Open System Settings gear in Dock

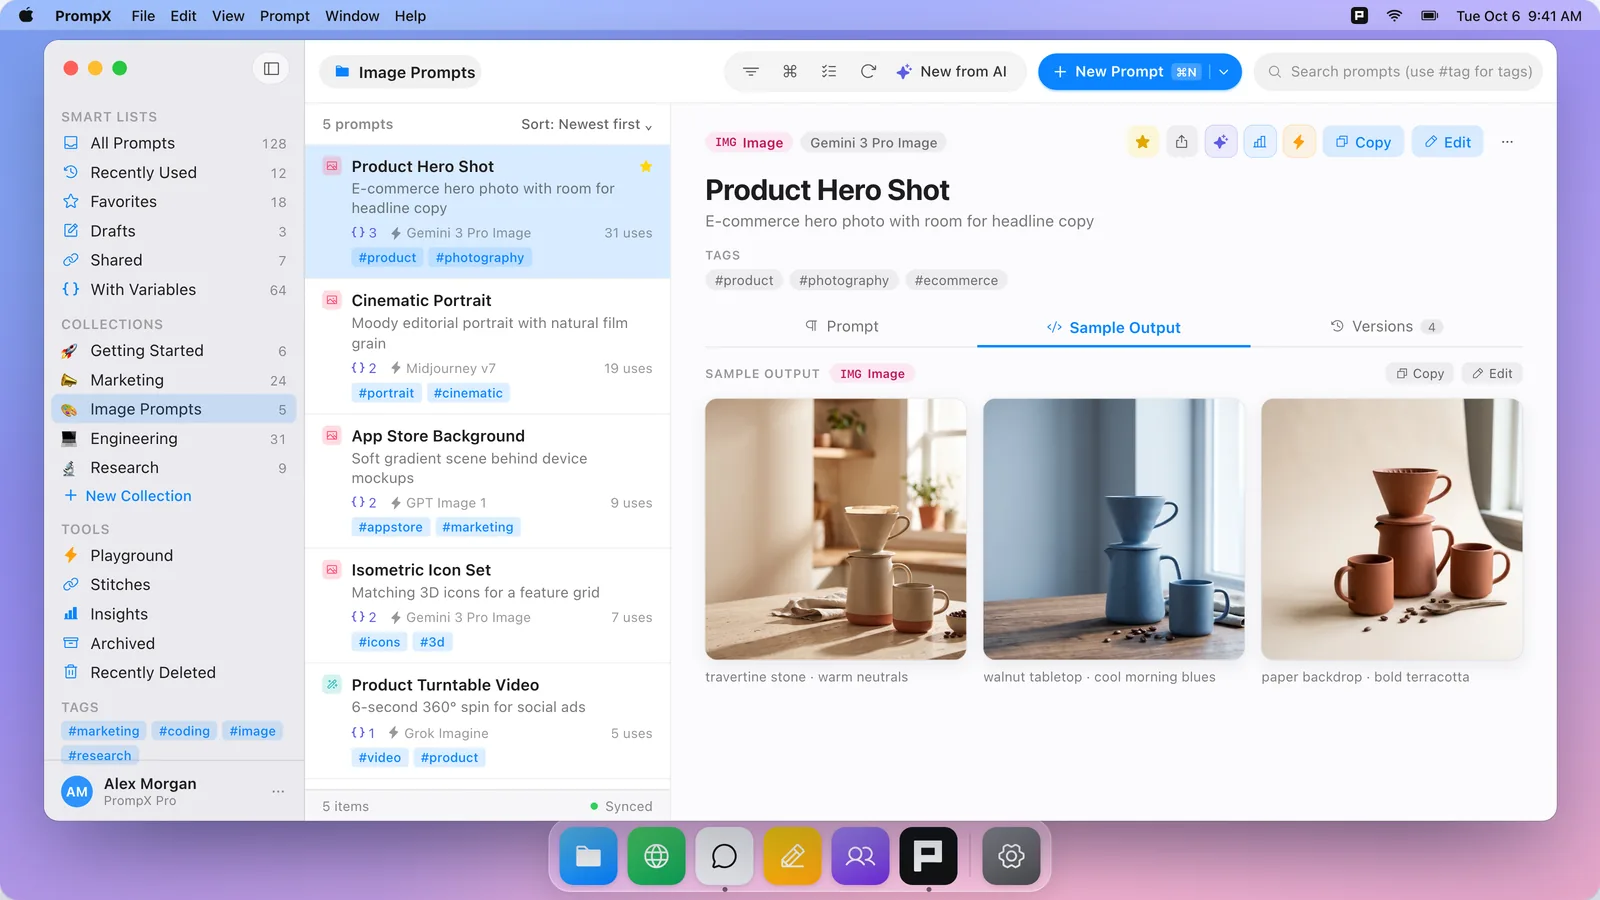click(x=1011, y=856)
